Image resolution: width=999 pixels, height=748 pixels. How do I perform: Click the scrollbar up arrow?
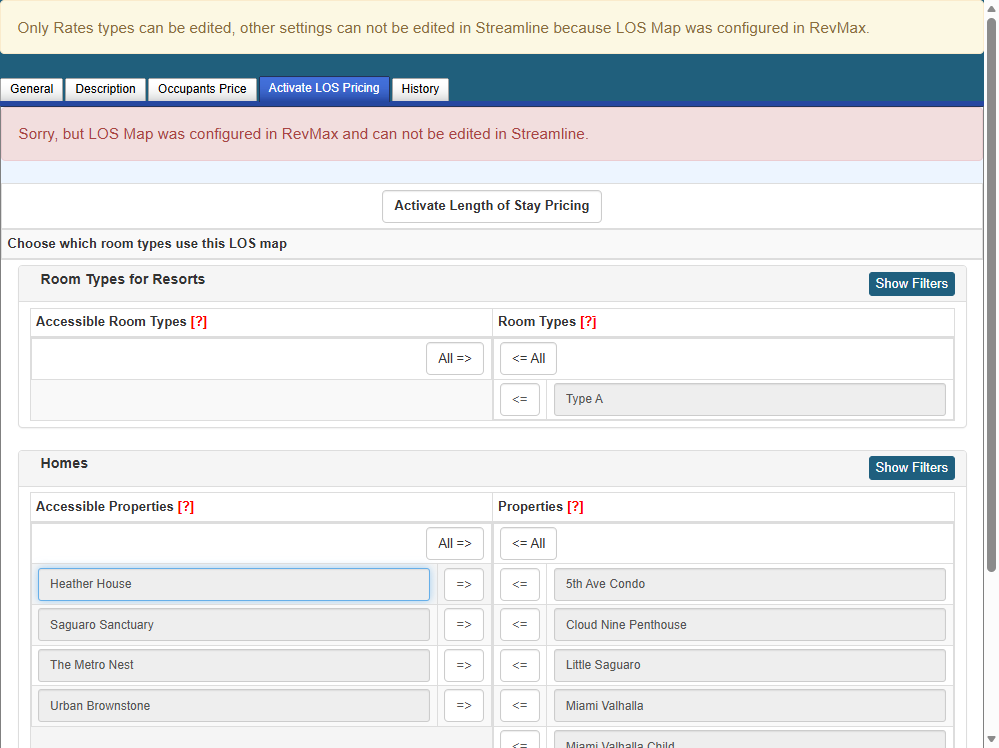(991, 8)
